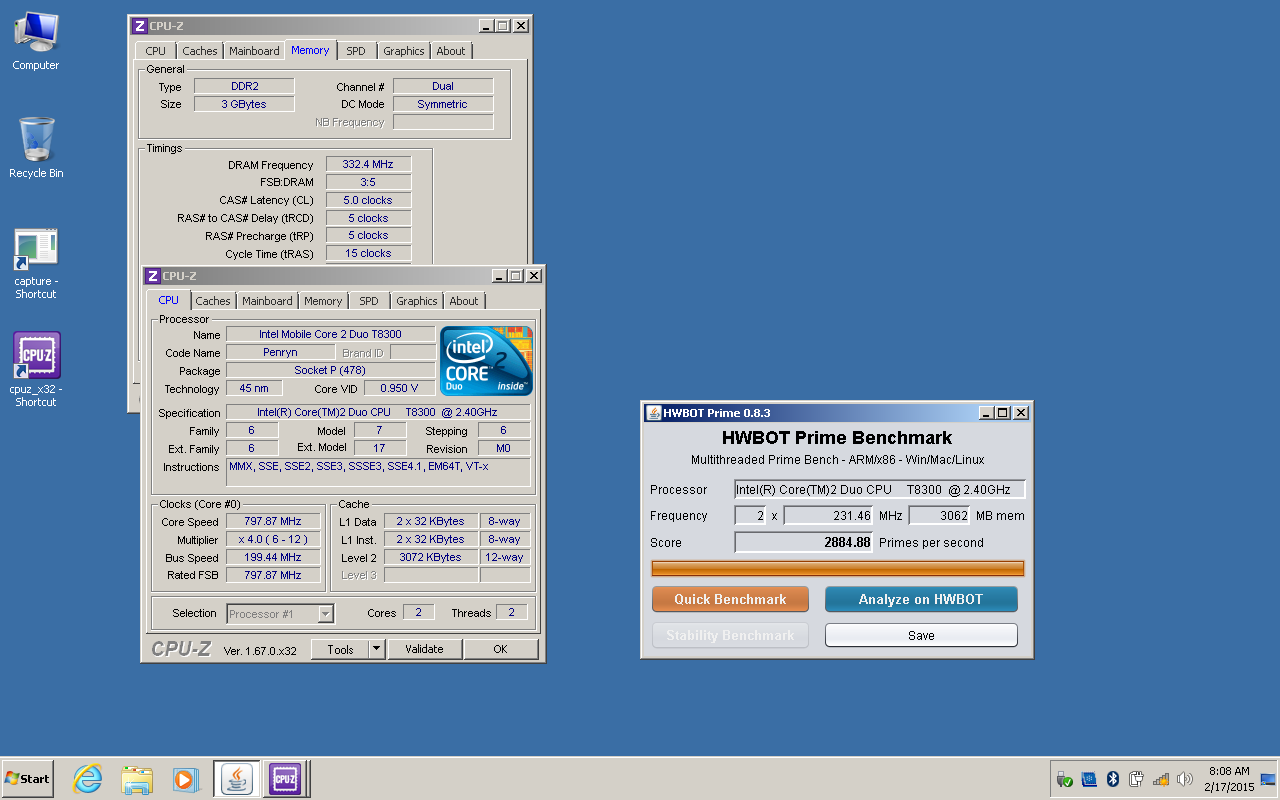Click Analyze on HWBOT button

coord(921,599)
